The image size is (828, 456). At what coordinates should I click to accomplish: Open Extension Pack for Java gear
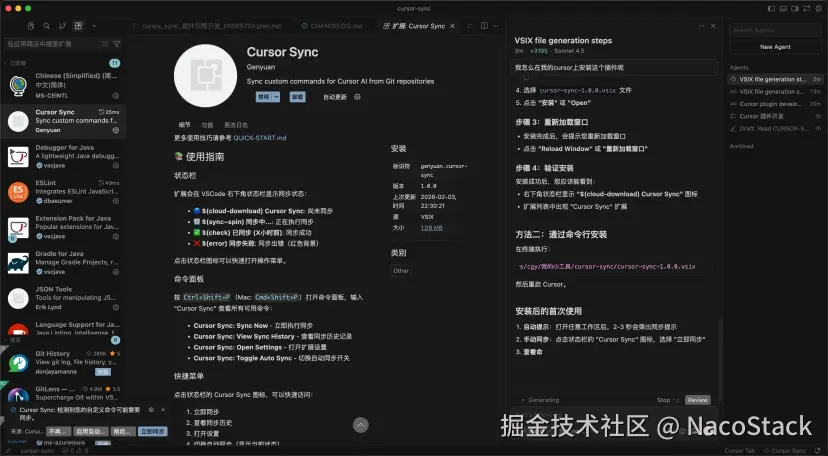click(116, 236)
